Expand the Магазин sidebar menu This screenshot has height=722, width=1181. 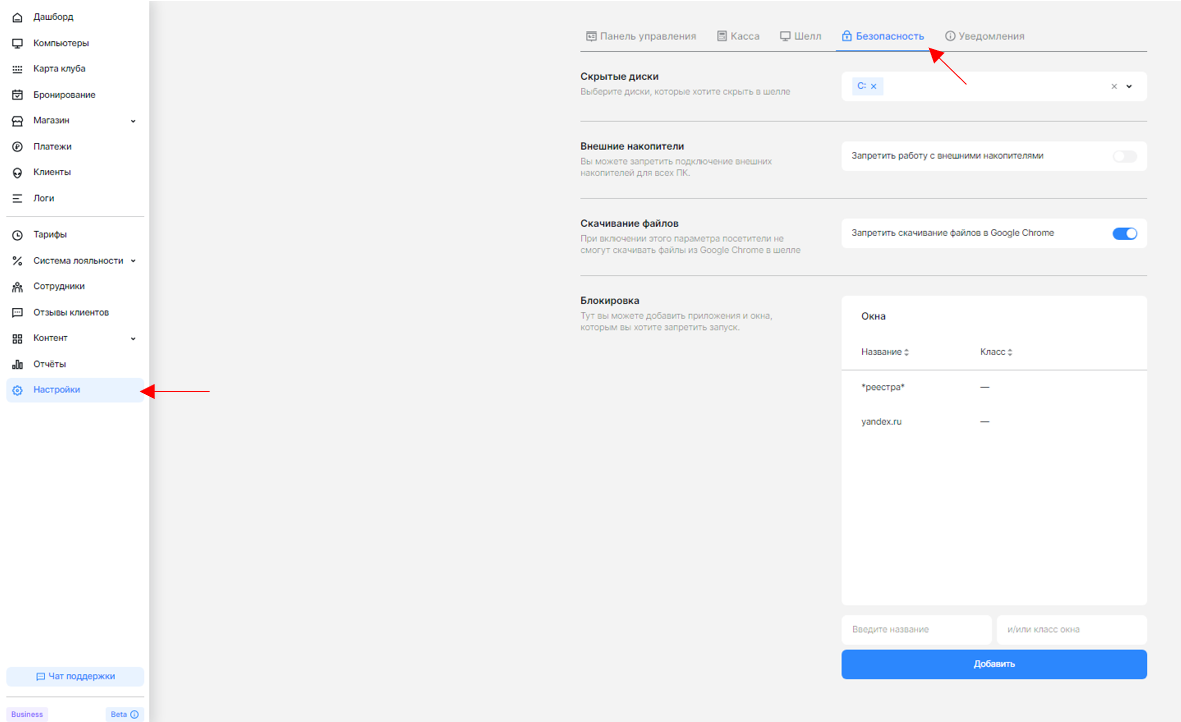point(131,120)
